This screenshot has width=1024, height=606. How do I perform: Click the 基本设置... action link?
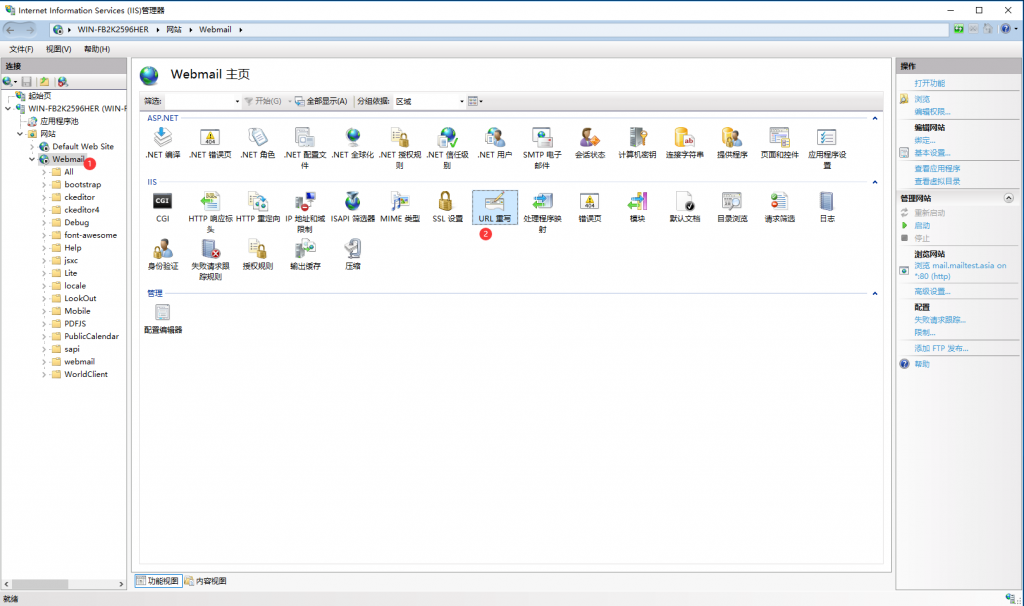[932, 153]
